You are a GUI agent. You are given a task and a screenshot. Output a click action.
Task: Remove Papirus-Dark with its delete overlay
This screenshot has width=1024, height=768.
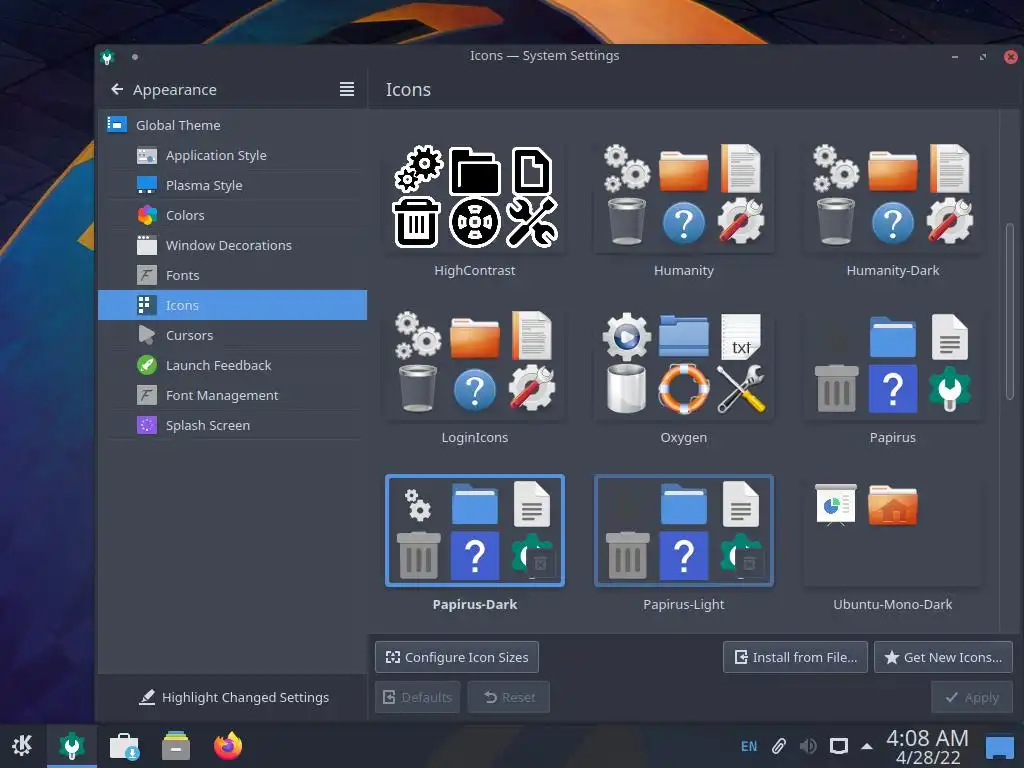tap(541, 564)
